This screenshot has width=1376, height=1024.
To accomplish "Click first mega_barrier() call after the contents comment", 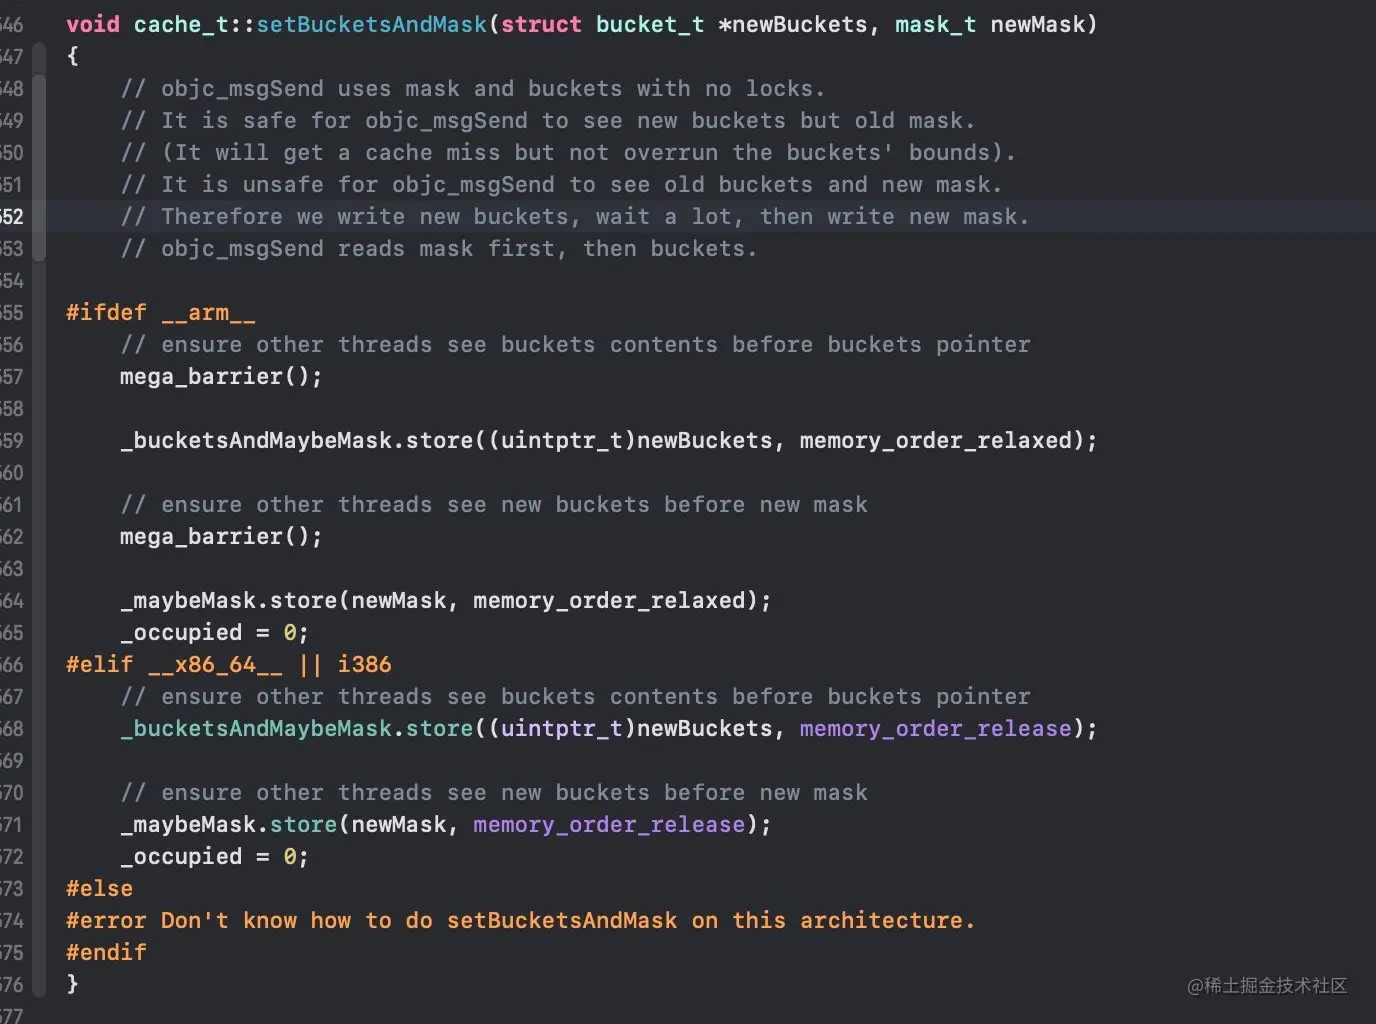I will point(221,376).
